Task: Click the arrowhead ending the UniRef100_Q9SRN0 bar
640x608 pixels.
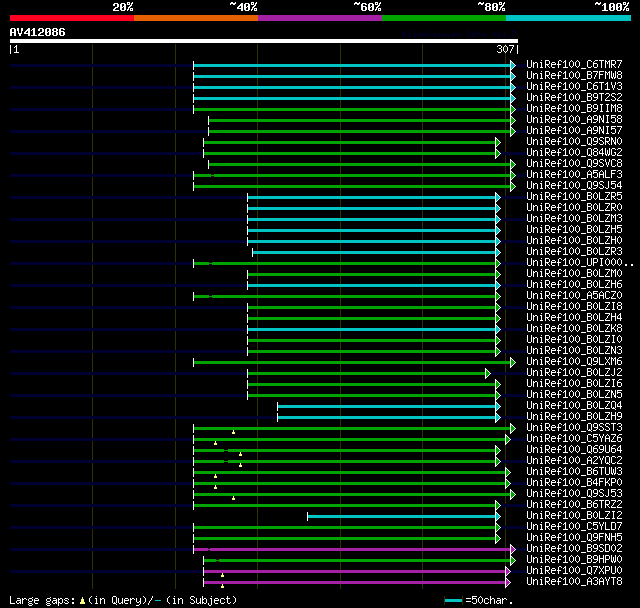Action: click(x=497, y=141)
